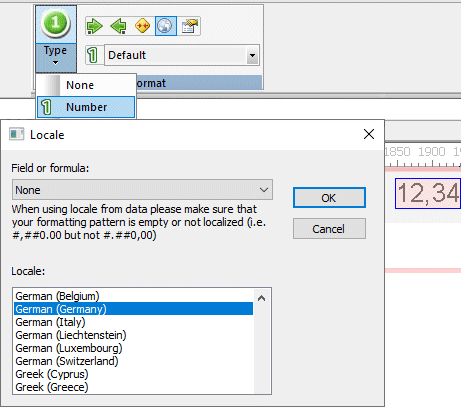Click the Locale dialog title icon

click(x=16, y=134)
